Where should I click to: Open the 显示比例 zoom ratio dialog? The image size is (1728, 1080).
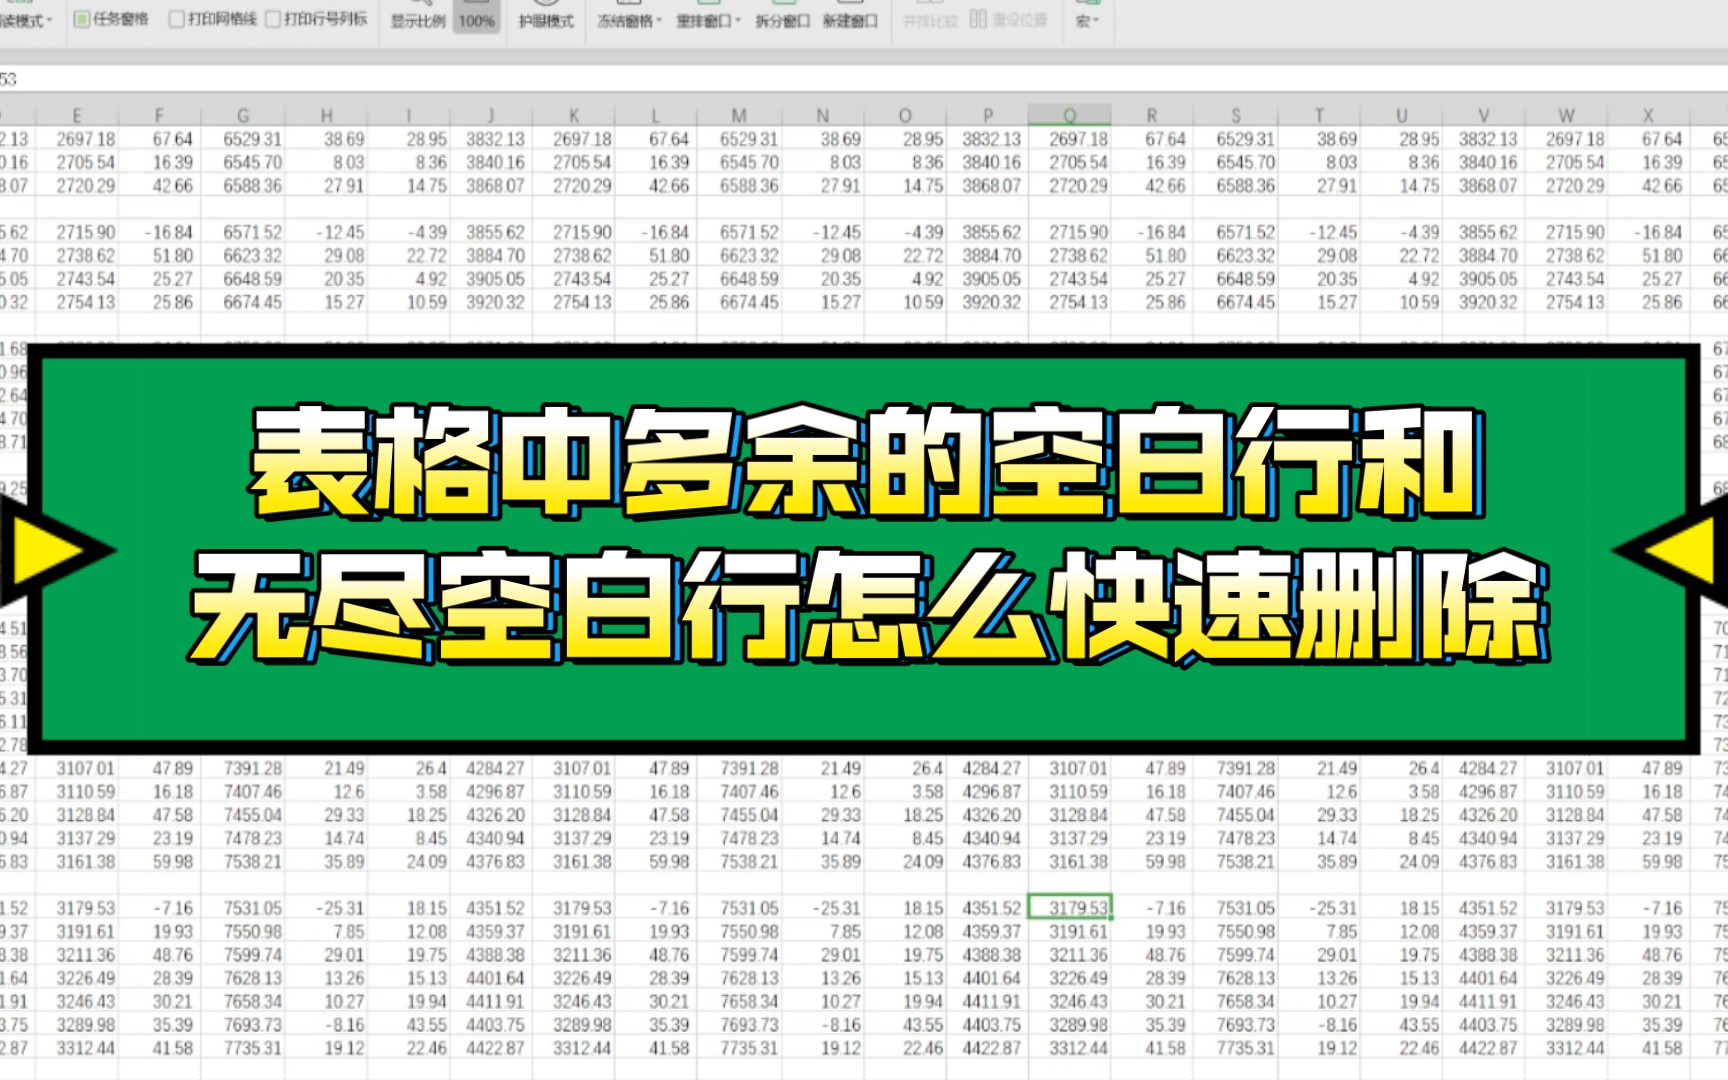(417, 21)
